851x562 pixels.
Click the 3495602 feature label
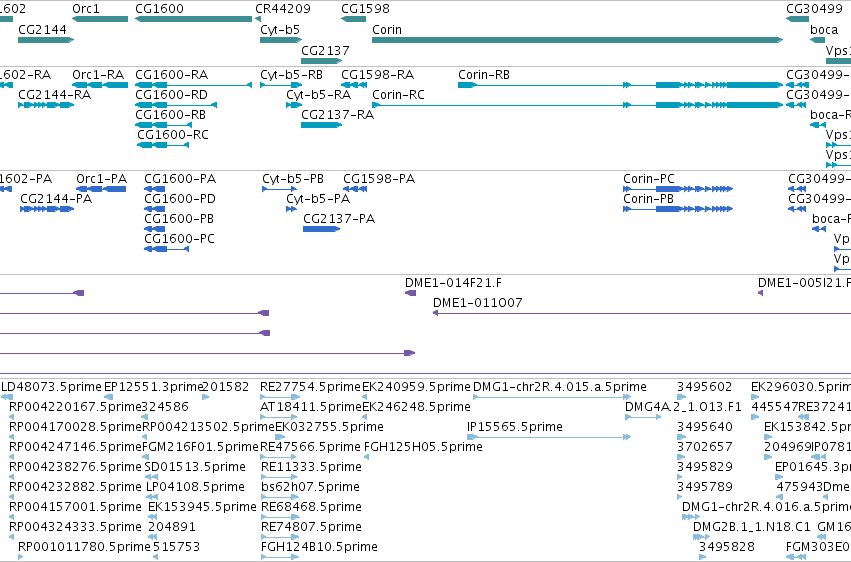pyautogui.click(x=704, y=387)
